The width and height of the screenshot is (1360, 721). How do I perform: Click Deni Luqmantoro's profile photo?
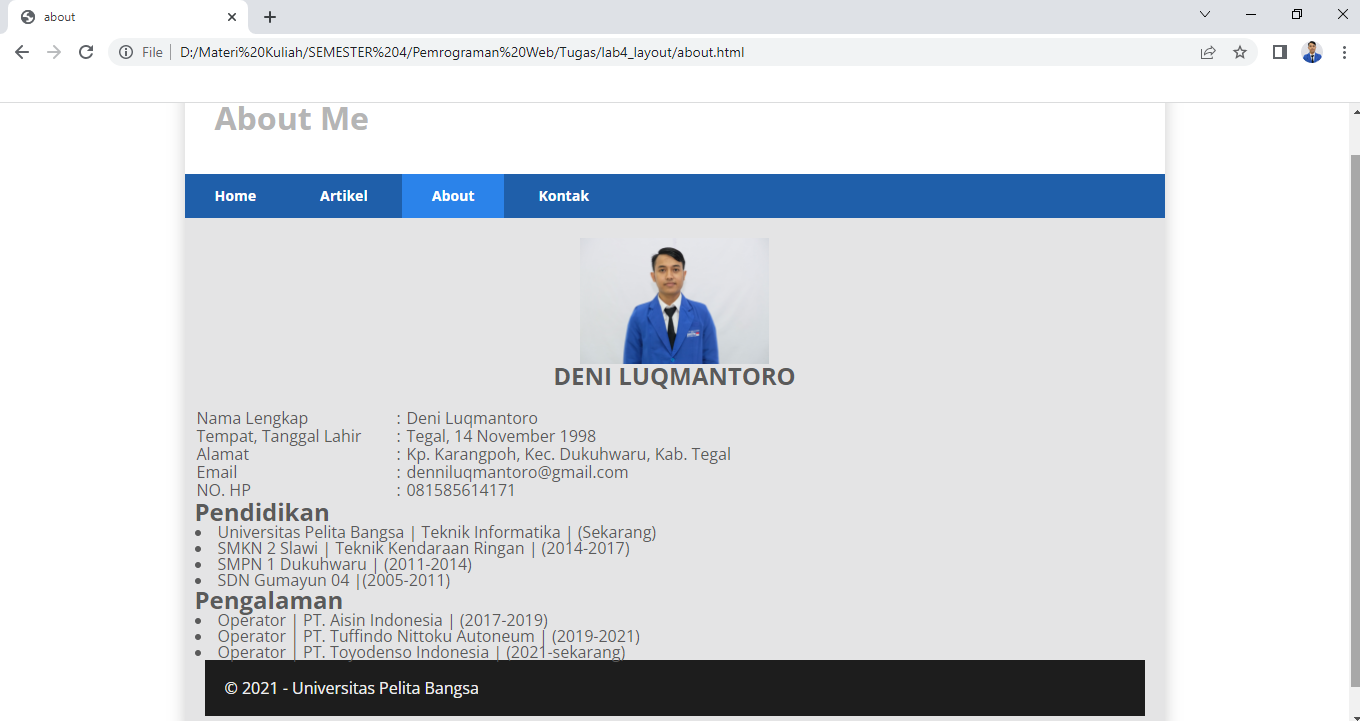(x=674, y=300)
